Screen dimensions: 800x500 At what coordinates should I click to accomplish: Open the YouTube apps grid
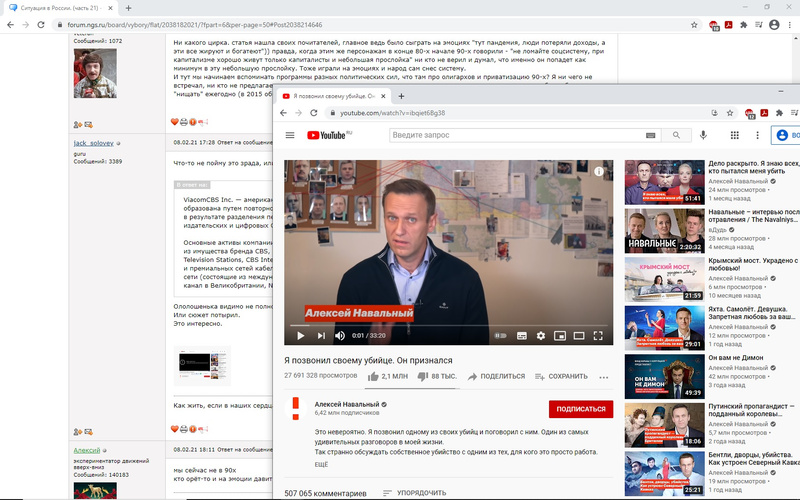(735, 135)
